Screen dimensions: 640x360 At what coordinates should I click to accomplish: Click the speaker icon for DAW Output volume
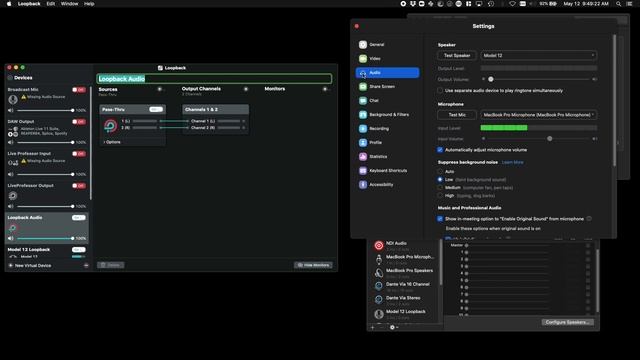11,142
